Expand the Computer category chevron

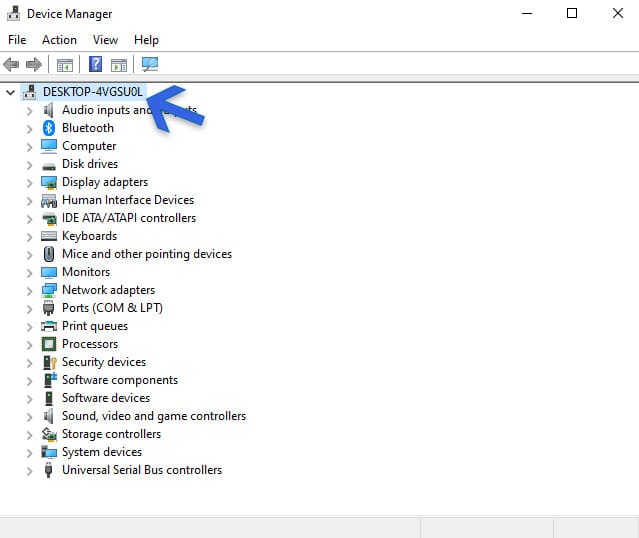click(x=29, y=147)
